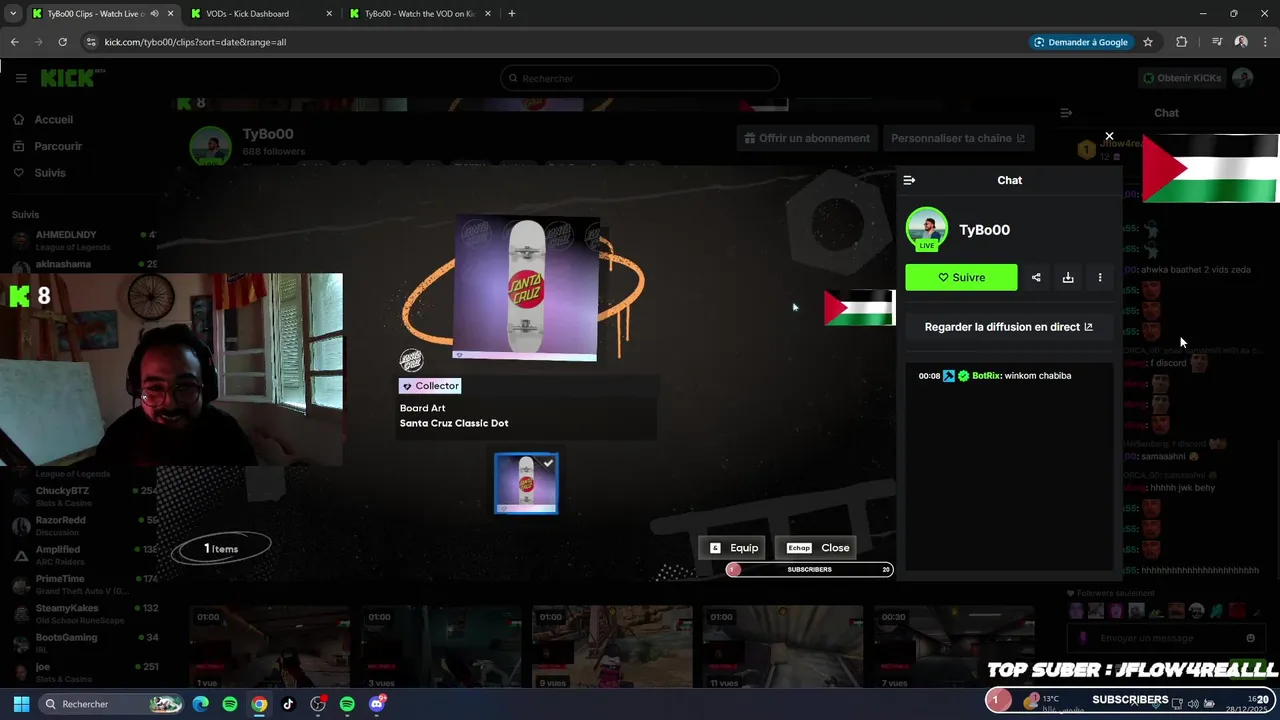
Task: Reload the page
Action: coord(62,42)
